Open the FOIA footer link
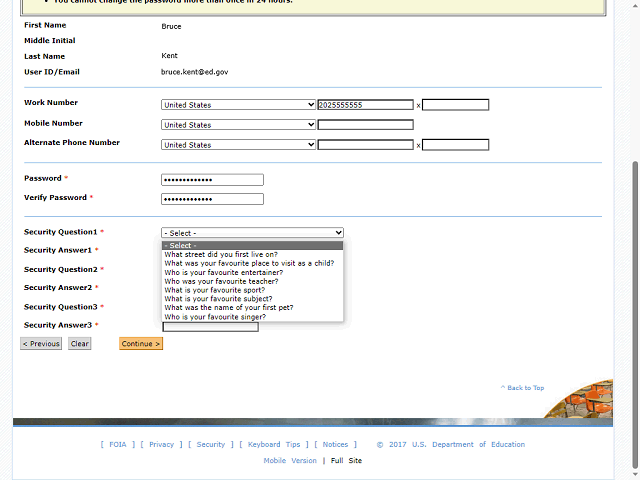Viewport: 640px width, 480px height. coord(118,444)
